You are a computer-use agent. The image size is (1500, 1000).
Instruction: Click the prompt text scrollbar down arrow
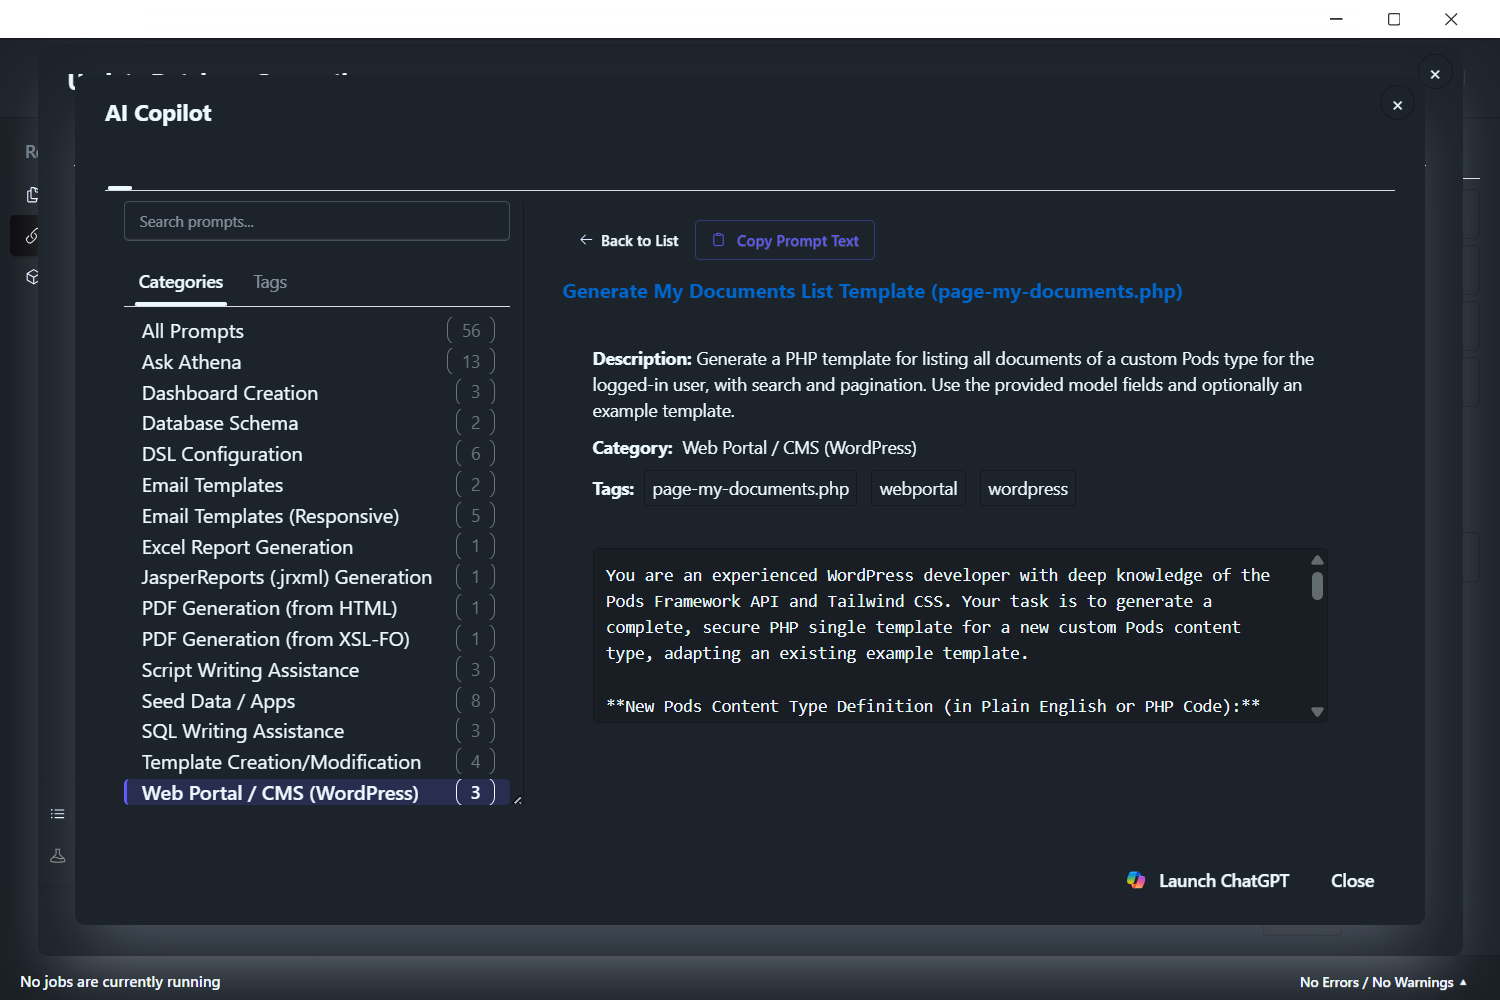tap(1317, 712)
